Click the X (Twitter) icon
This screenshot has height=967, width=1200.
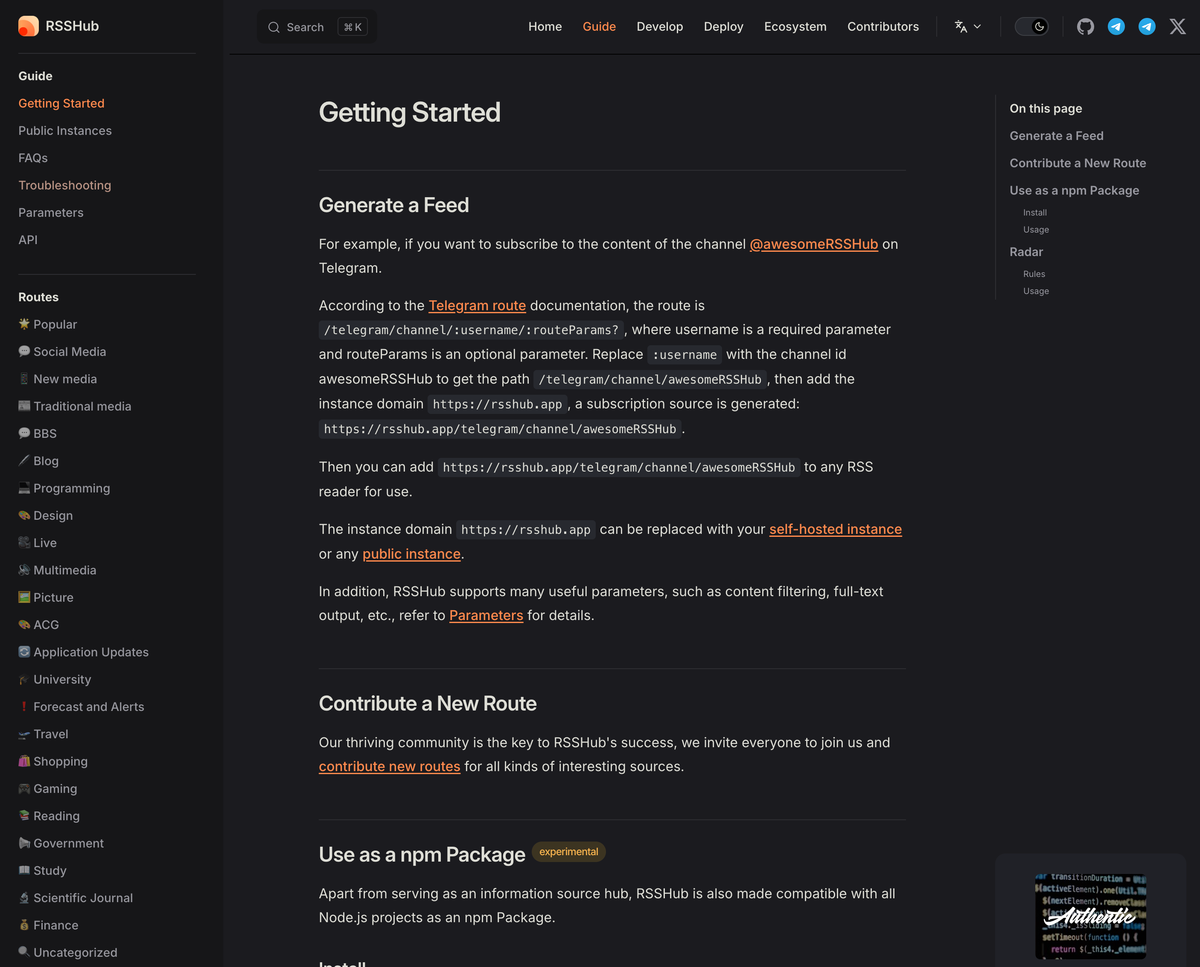[x=1178, y=27]
